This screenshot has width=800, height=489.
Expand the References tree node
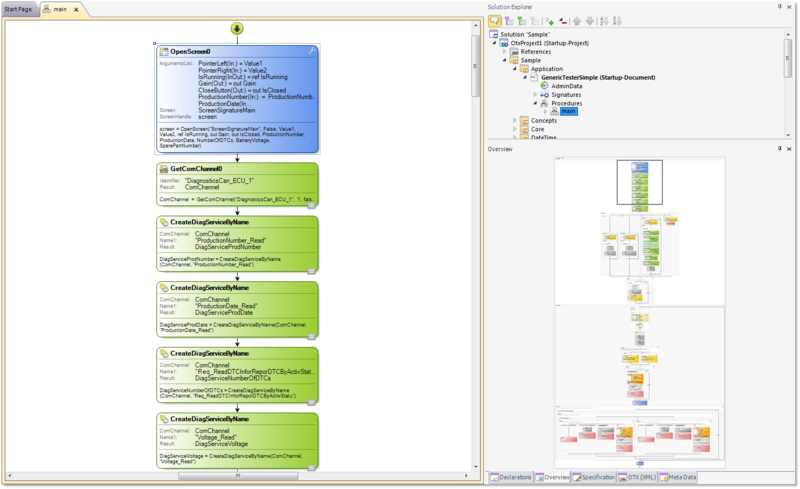[x=506, y=52]
